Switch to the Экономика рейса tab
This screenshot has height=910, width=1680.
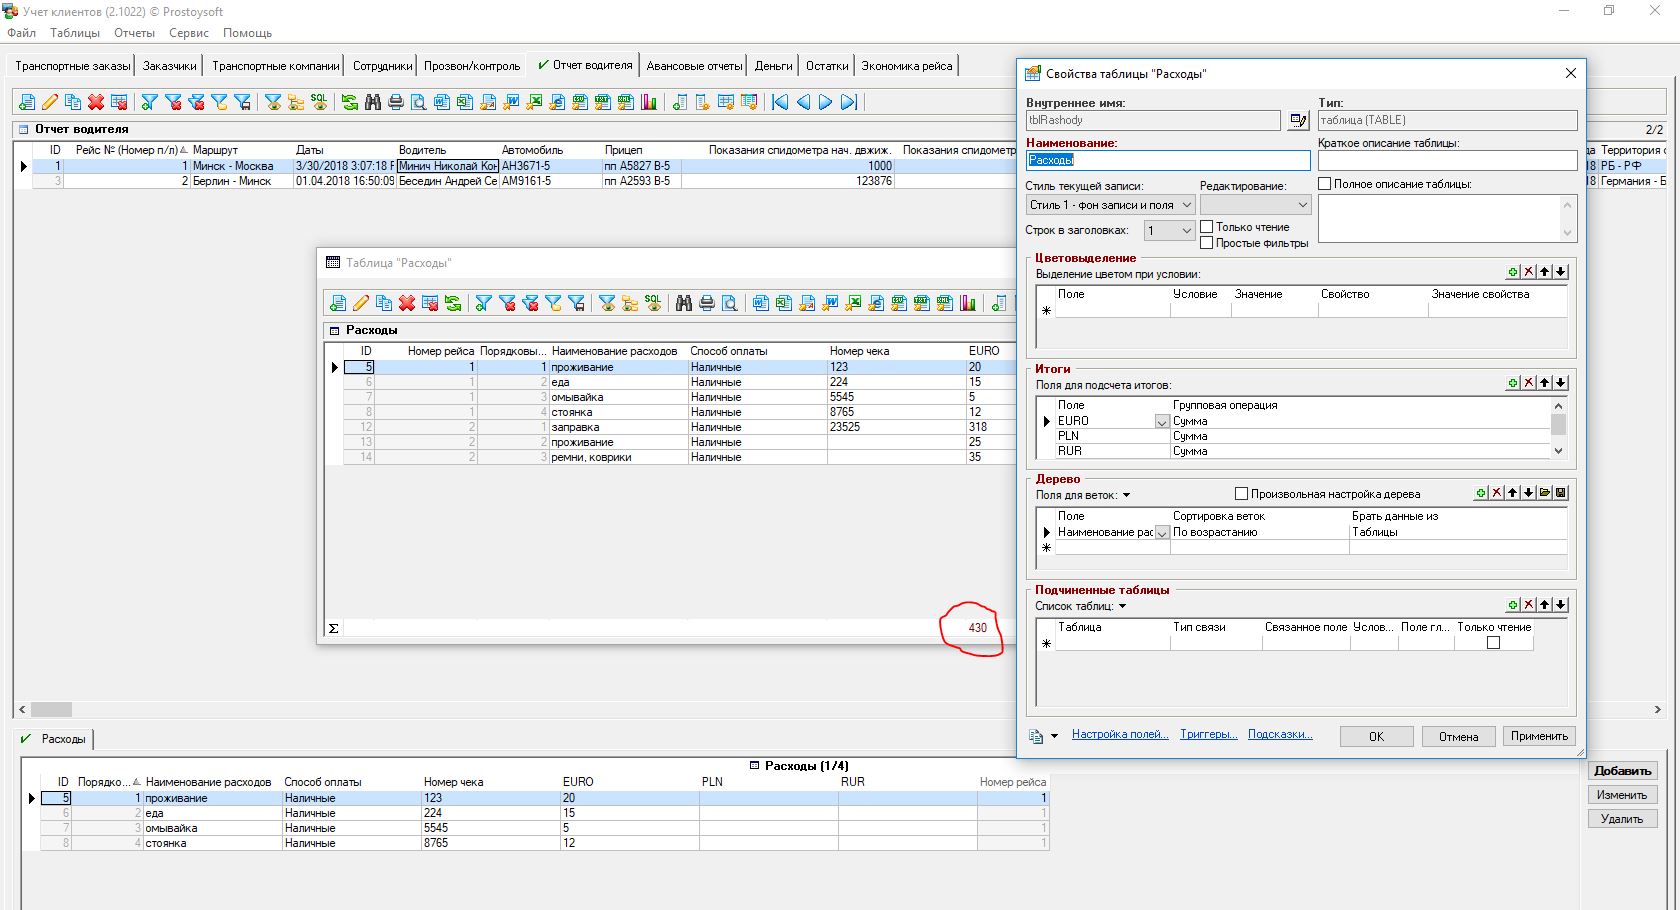tap(907, 66)
